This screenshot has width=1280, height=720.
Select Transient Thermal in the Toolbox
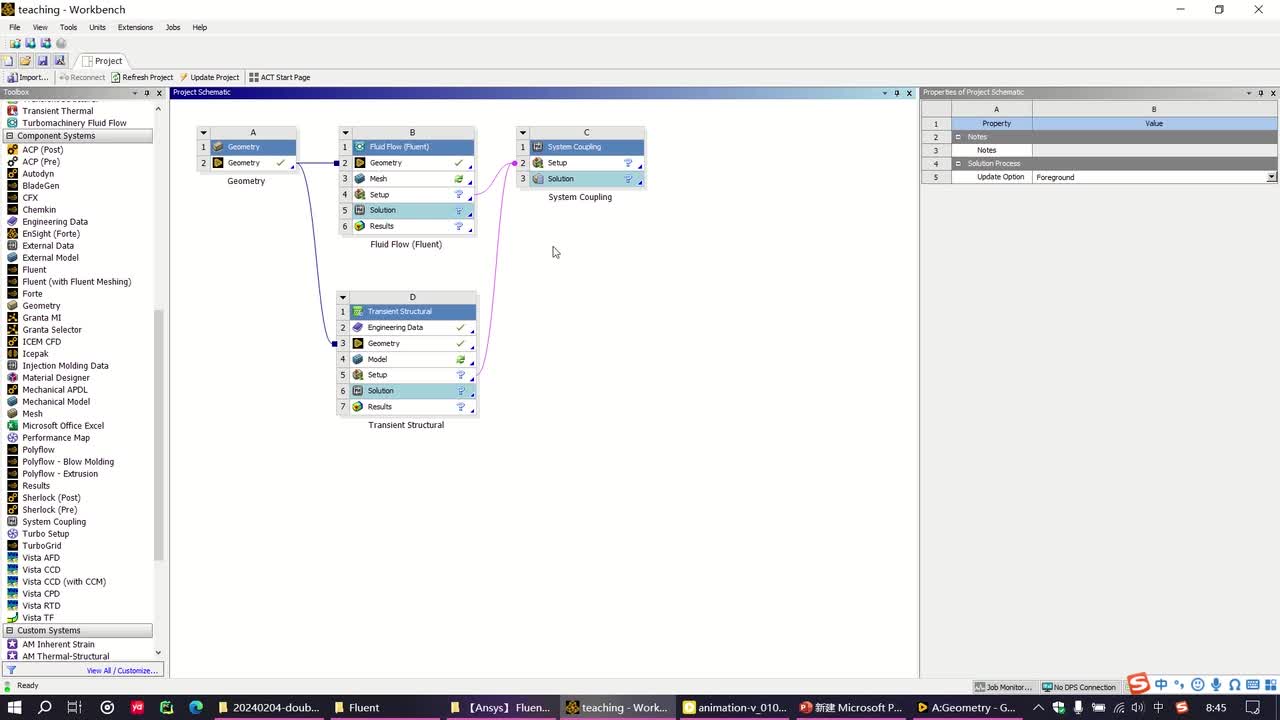[x=57, y=111]
